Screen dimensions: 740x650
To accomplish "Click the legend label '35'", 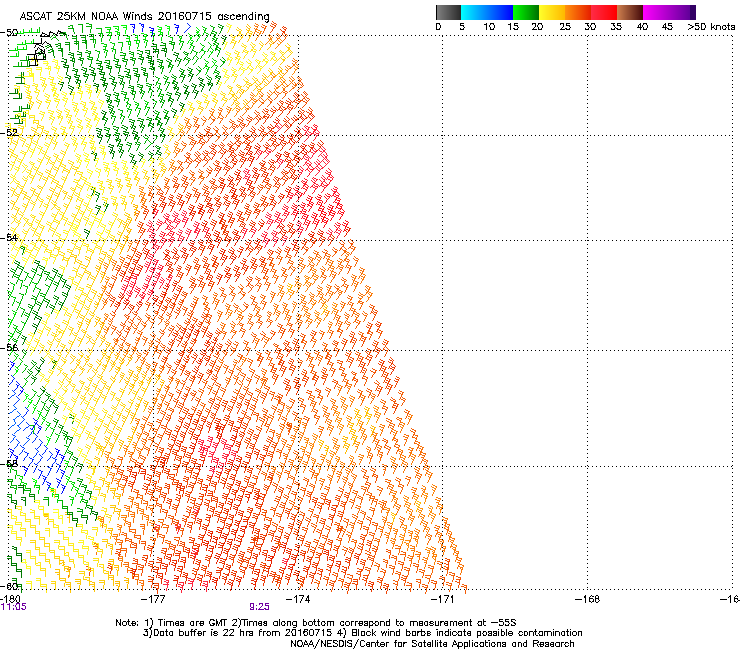I will [x=616, y=27].
